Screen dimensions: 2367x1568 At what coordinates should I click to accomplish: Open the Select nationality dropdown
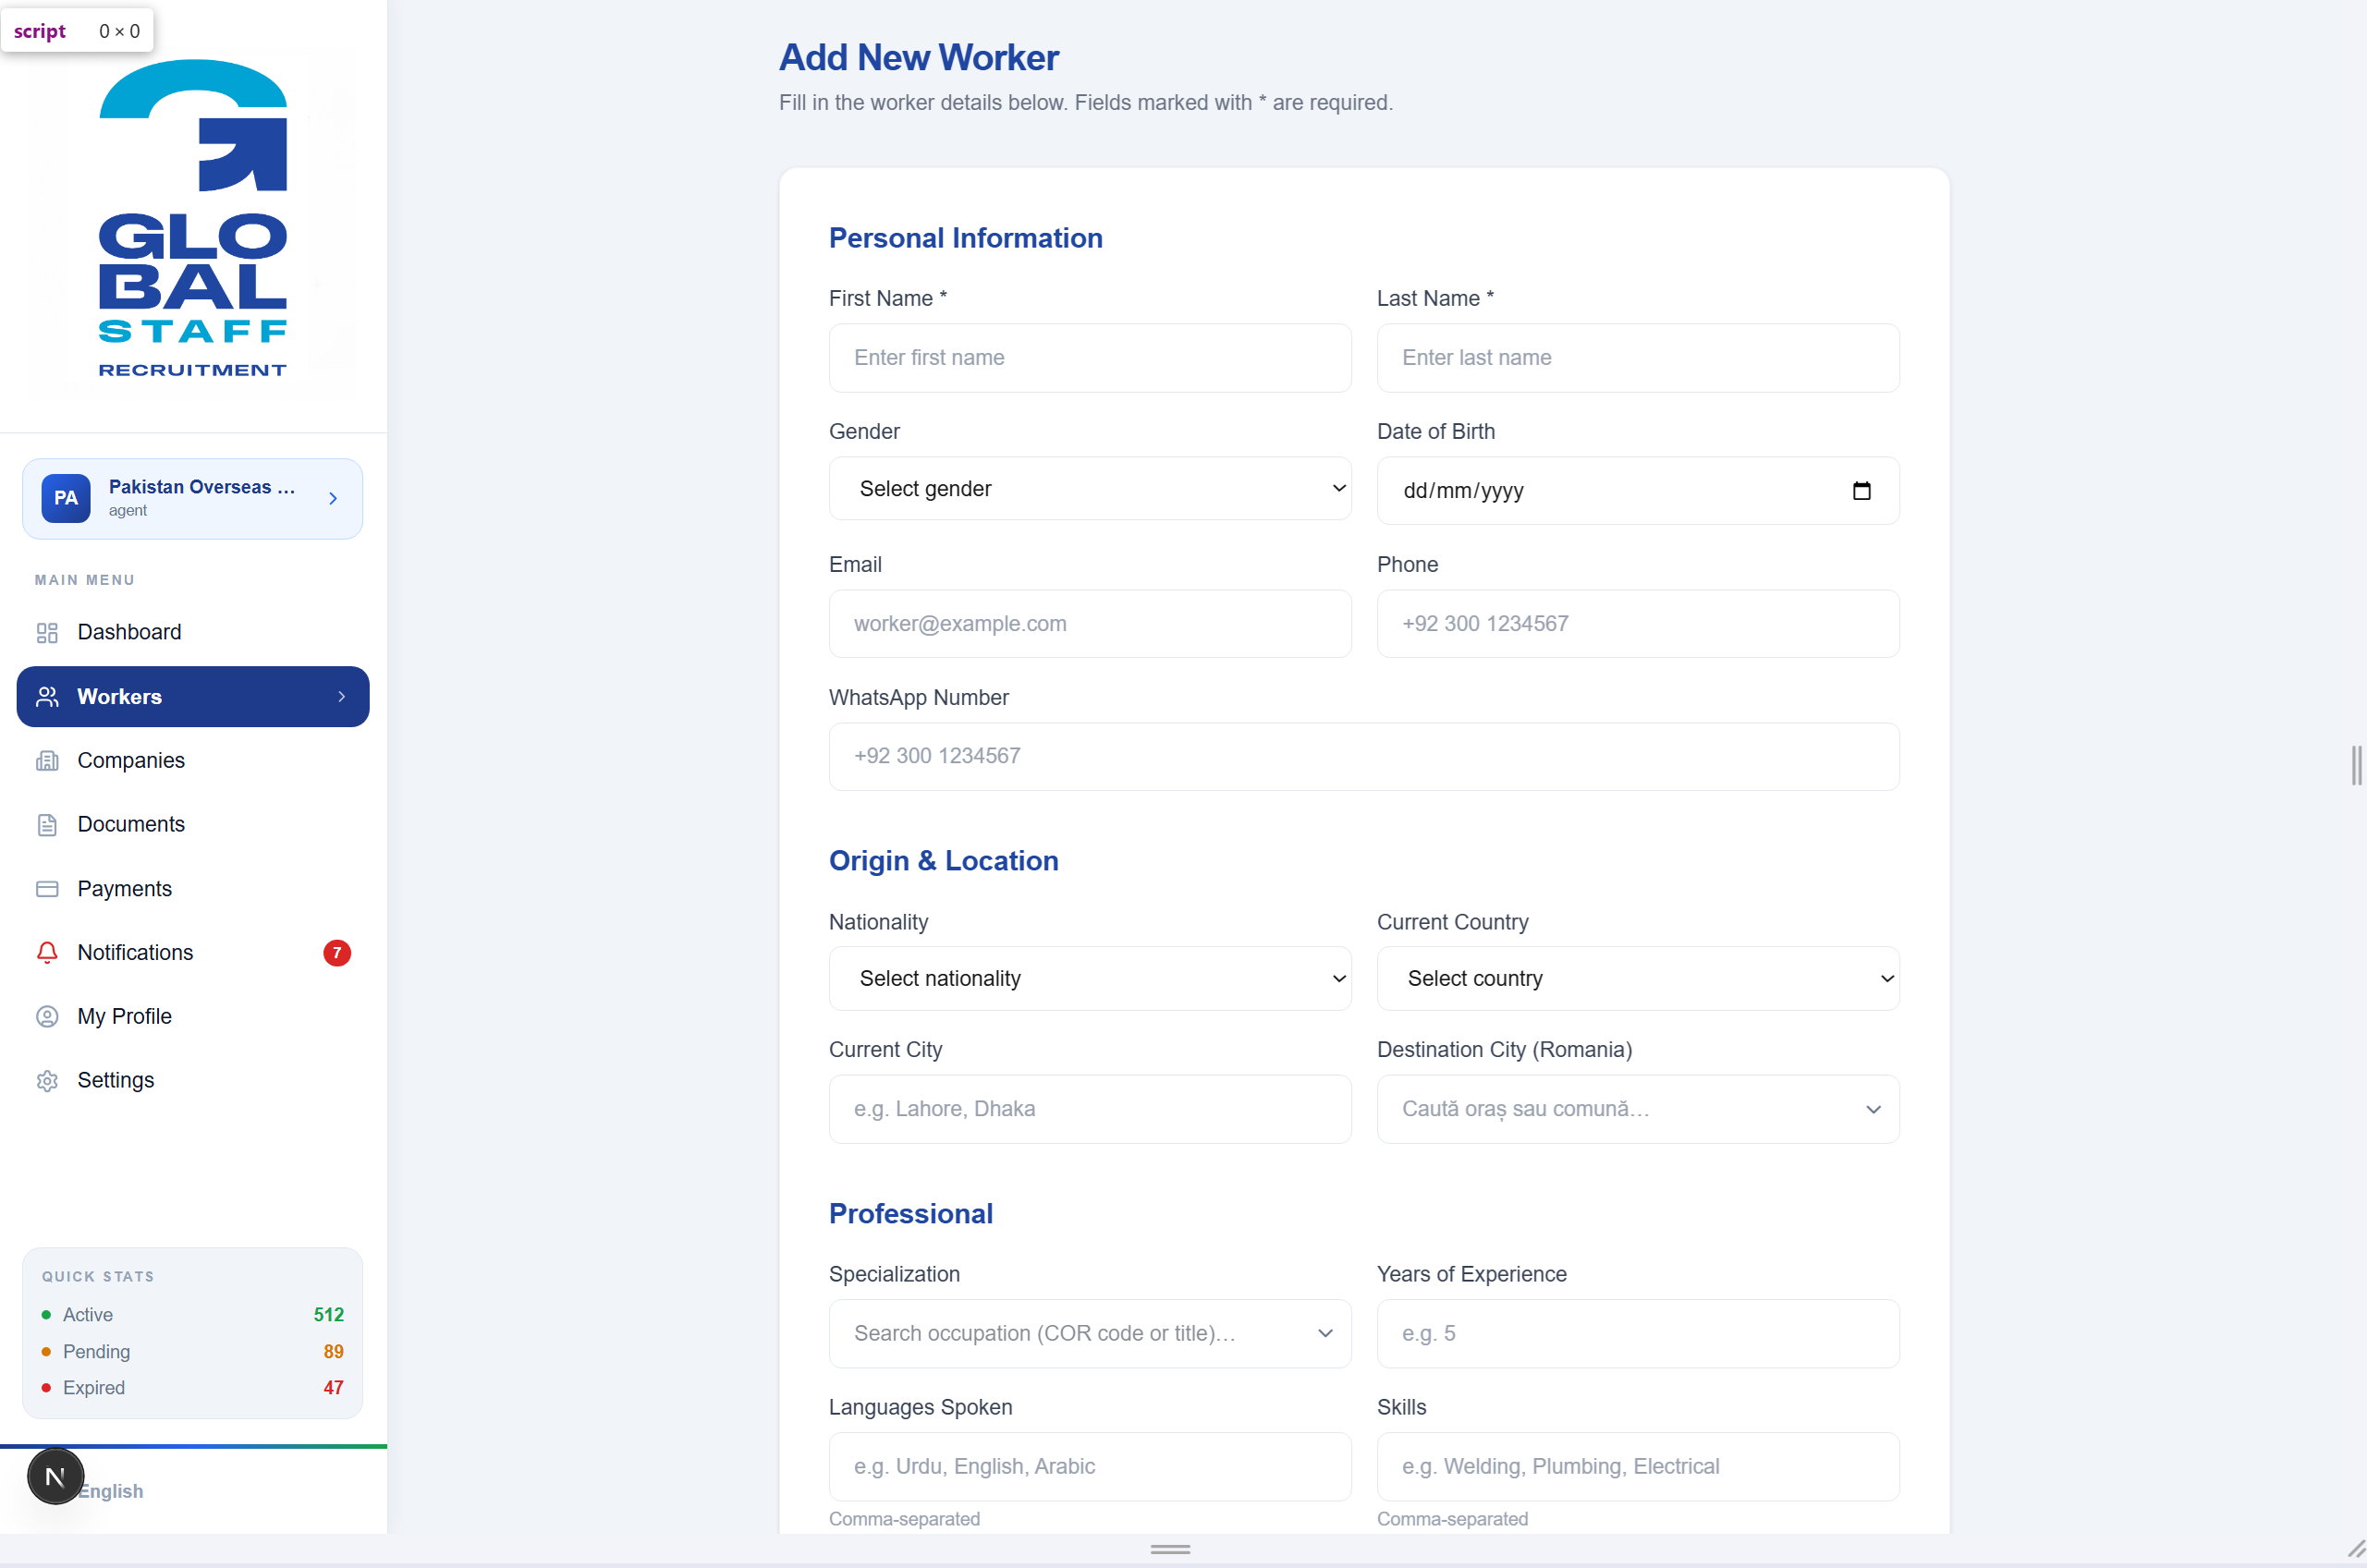[1090, 979]
